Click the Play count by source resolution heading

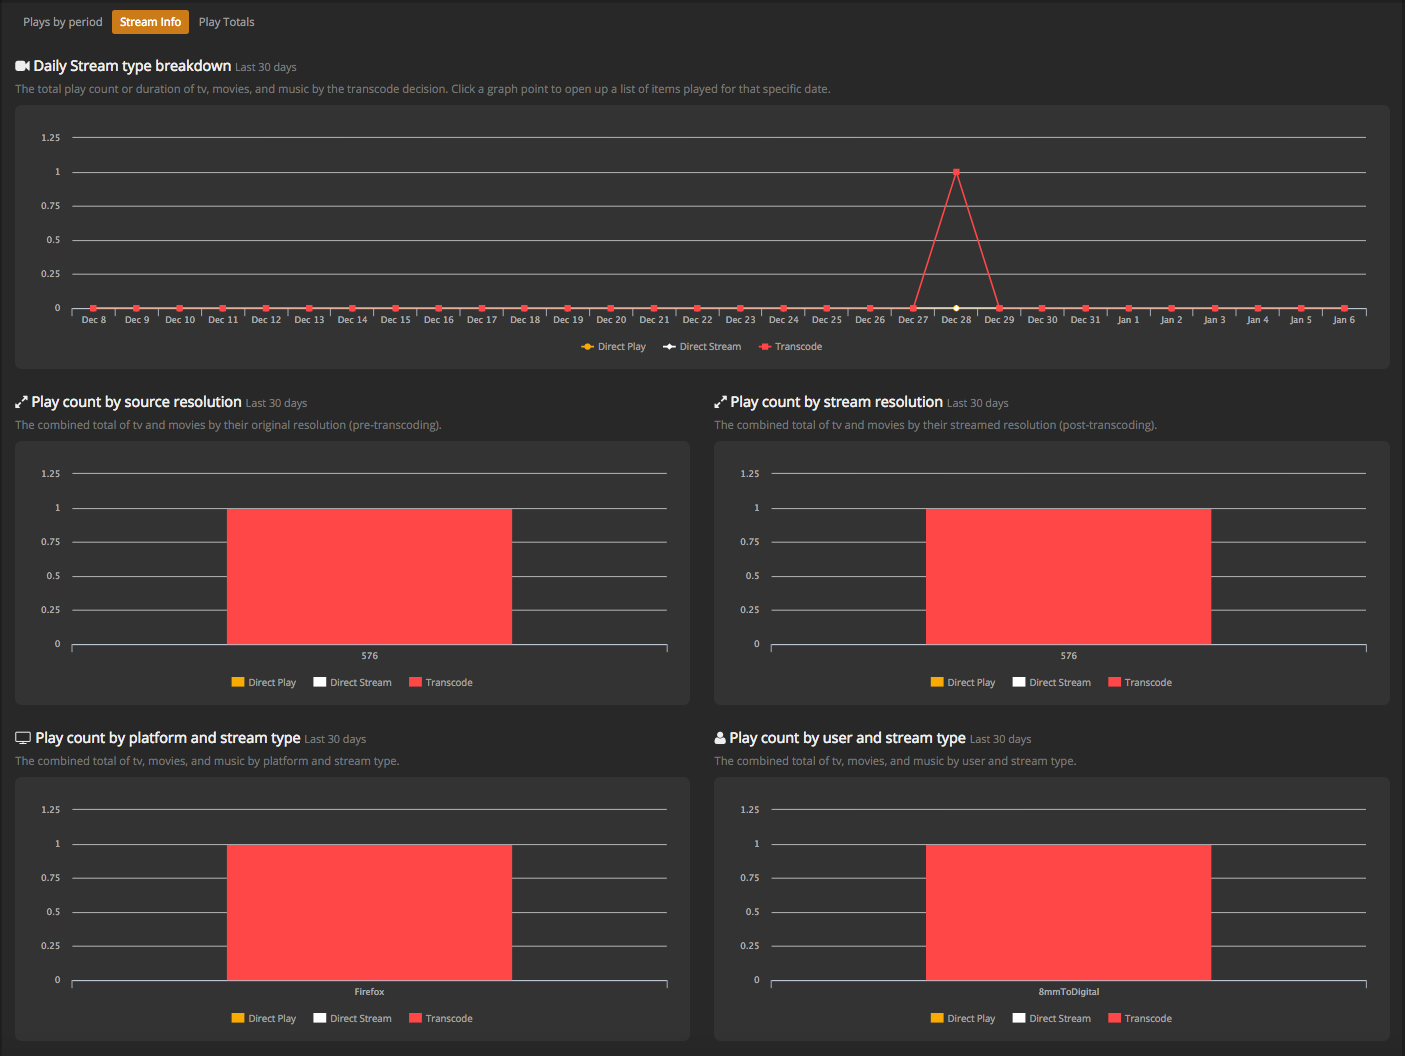tap(136, 402)
